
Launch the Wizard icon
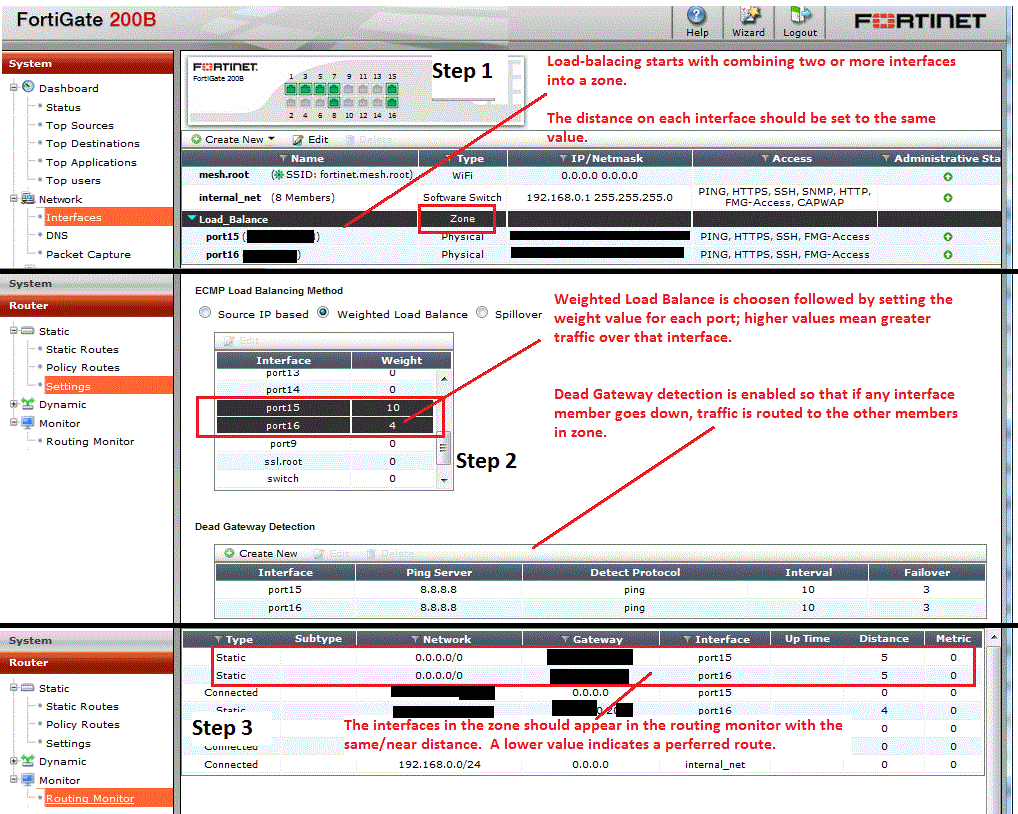(749, 16)
